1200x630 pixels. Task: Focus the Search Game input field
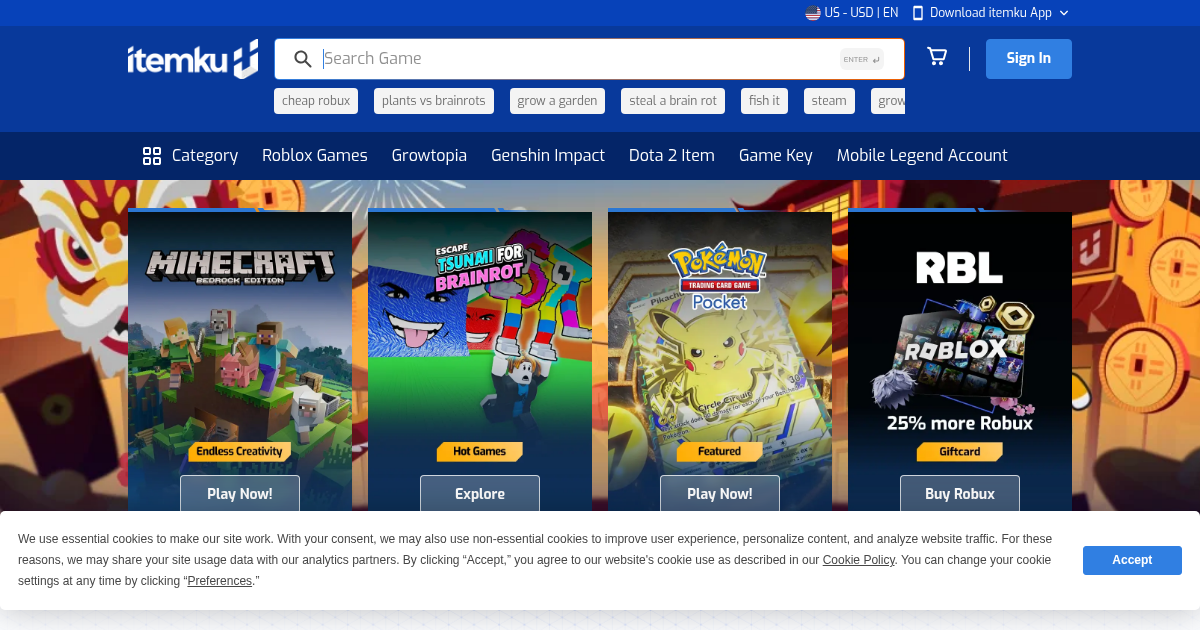(580, 59)
